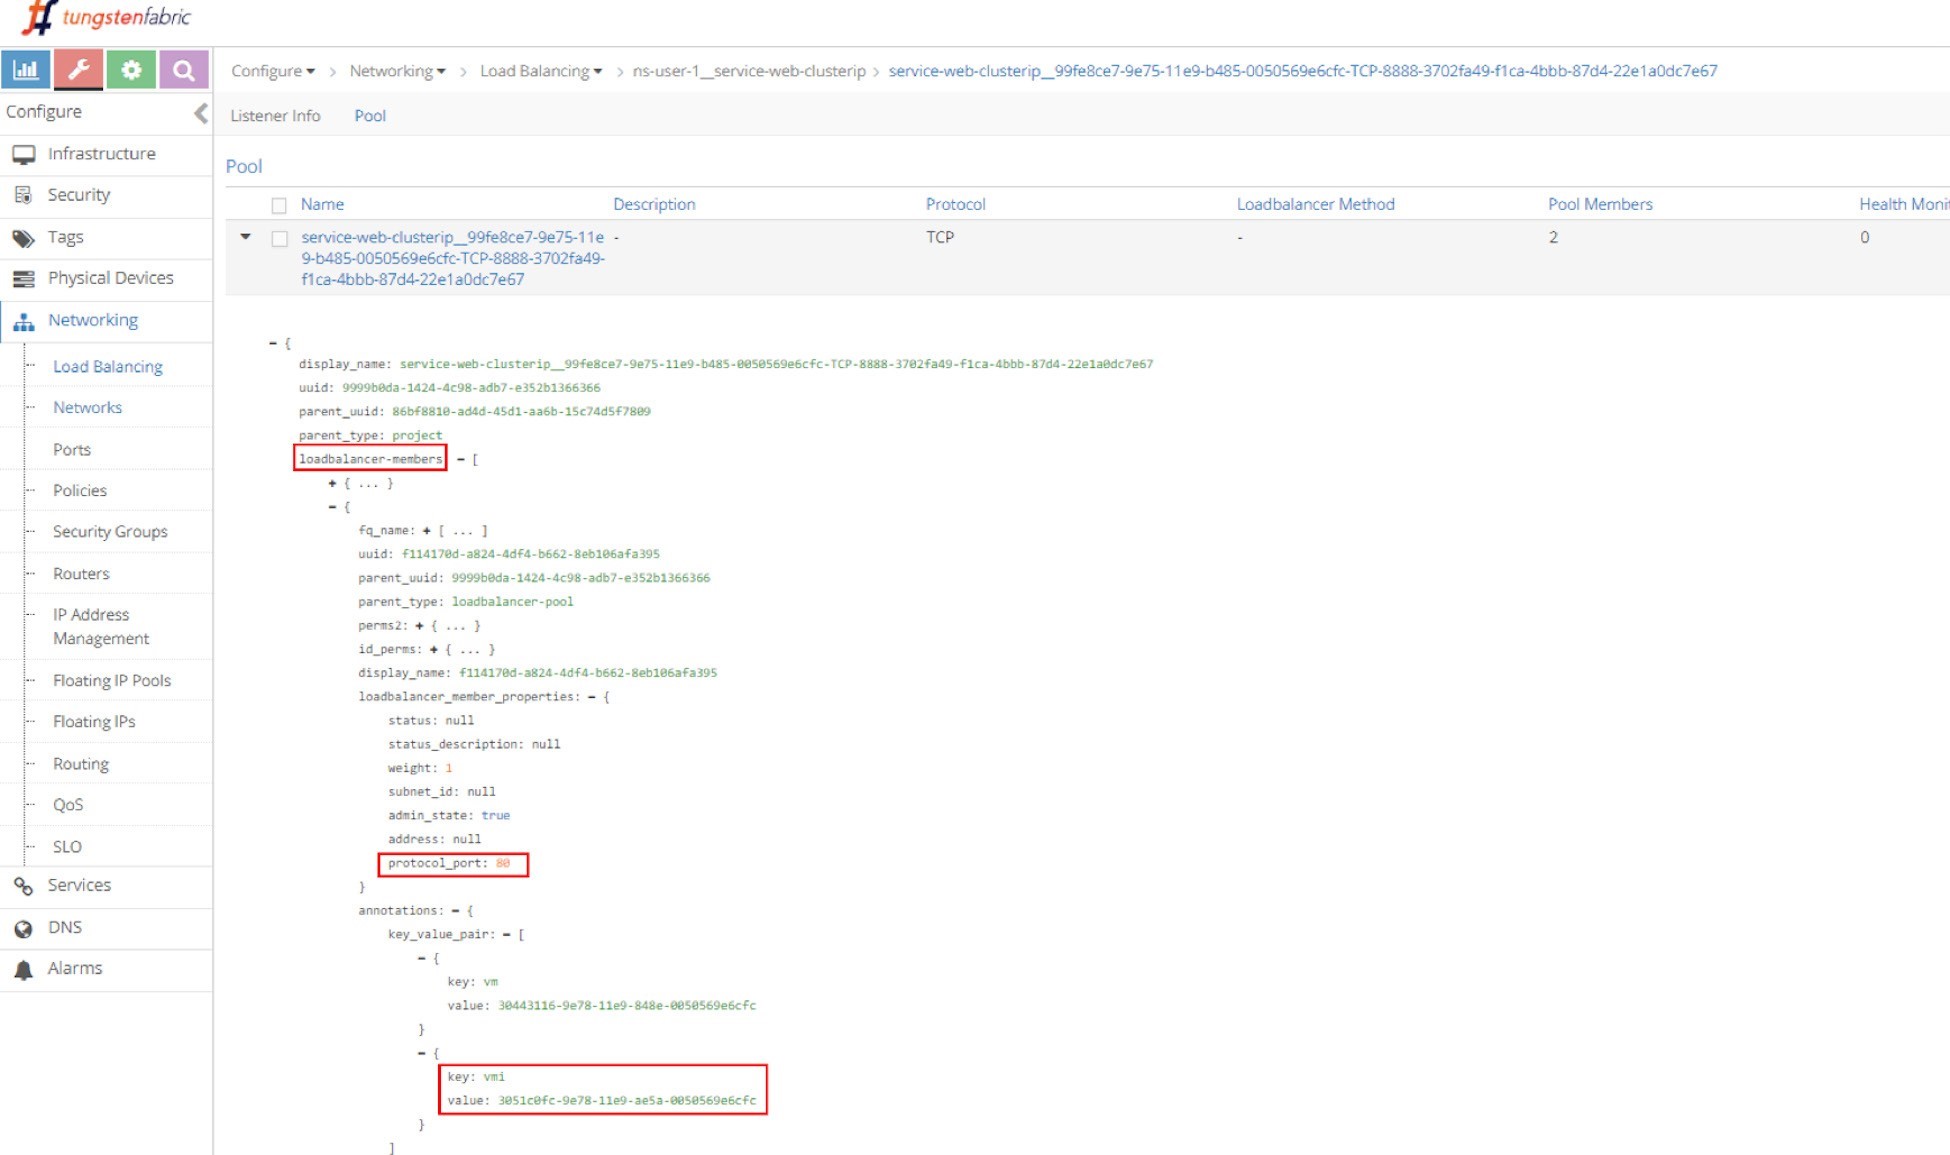Expand the id_perms collapsed object
The image size is (1950, 1155).
point(433,649)
